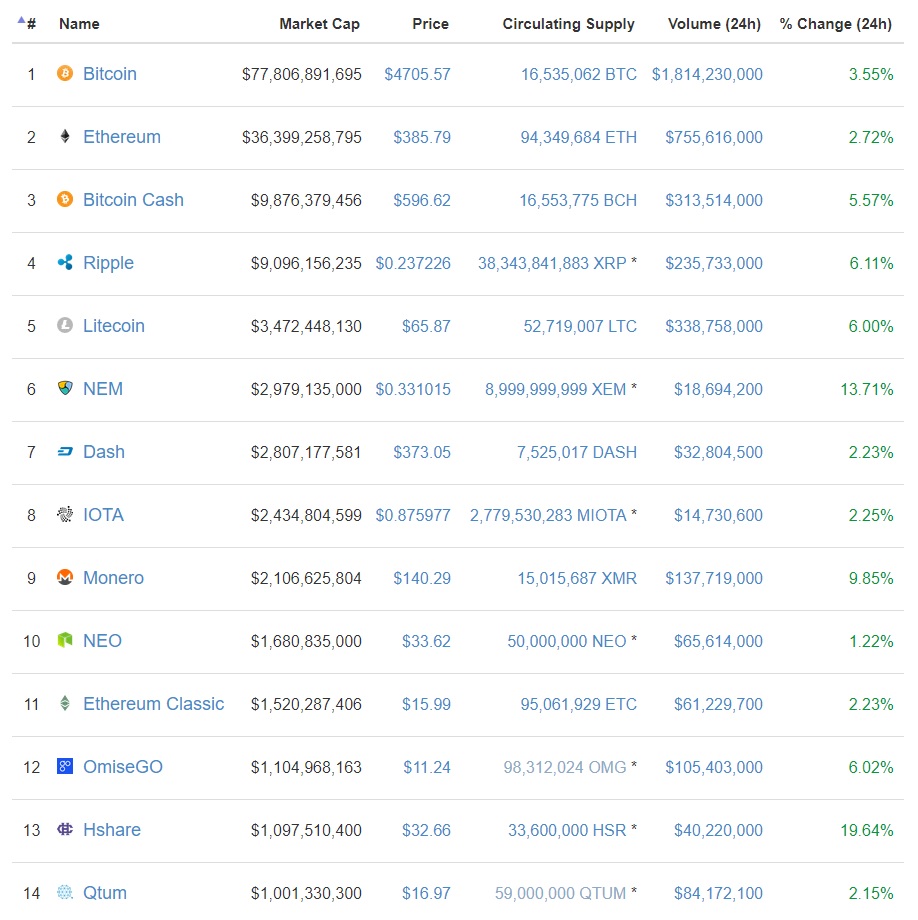Click Litecoin price $65.87

426,326
